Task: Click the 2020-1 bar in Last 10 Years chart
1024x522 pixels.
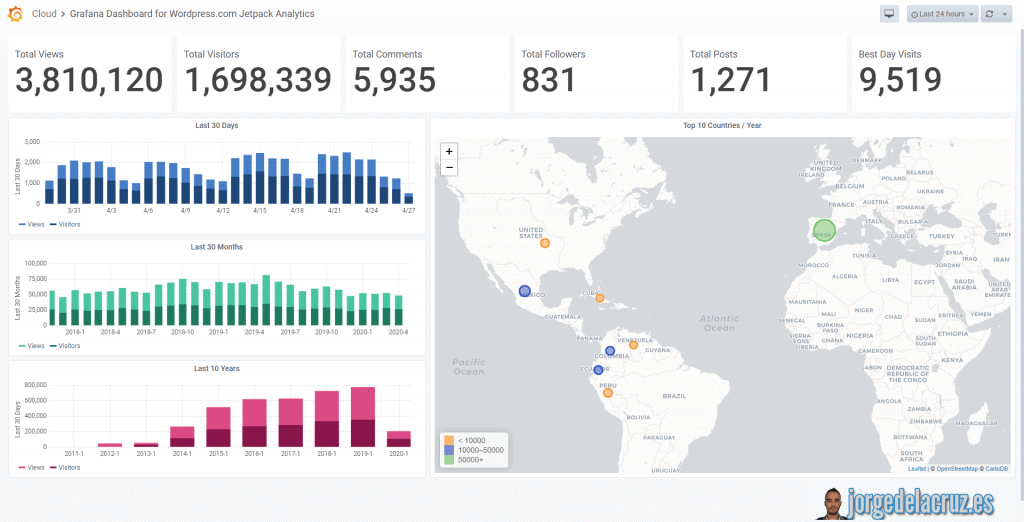Action: click(398, 439)
